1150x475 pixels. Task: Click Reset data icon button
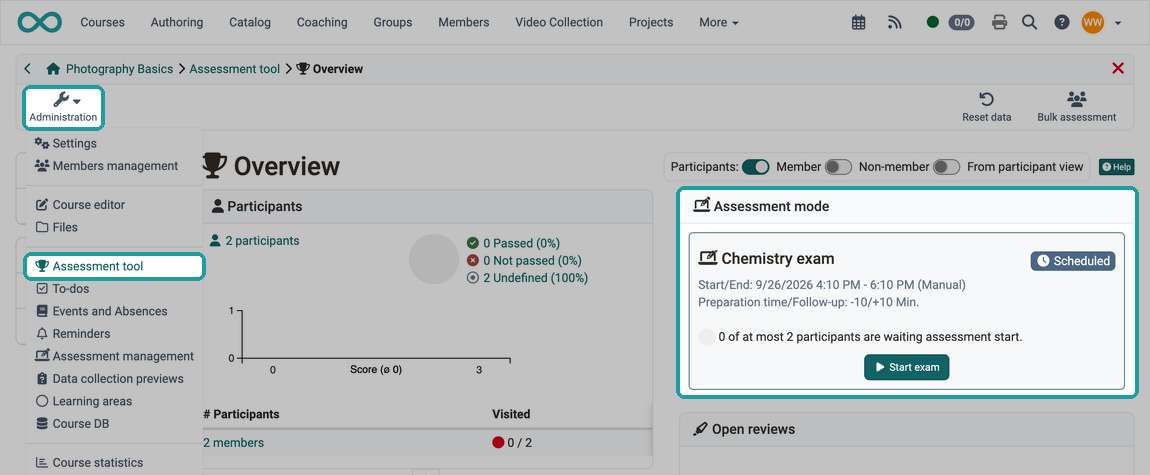click(x=986, y=107)
